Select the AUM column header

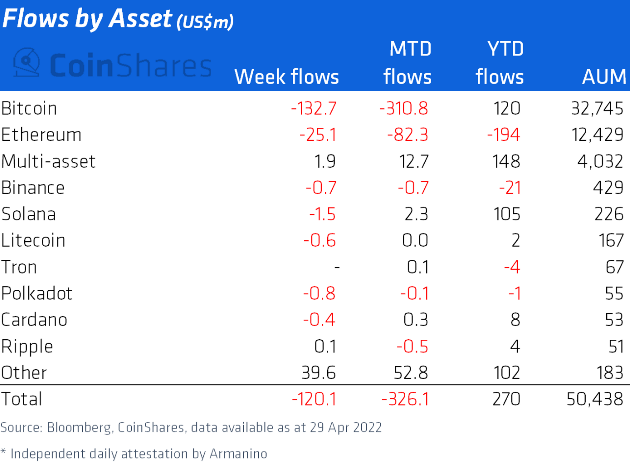(604, 76)
